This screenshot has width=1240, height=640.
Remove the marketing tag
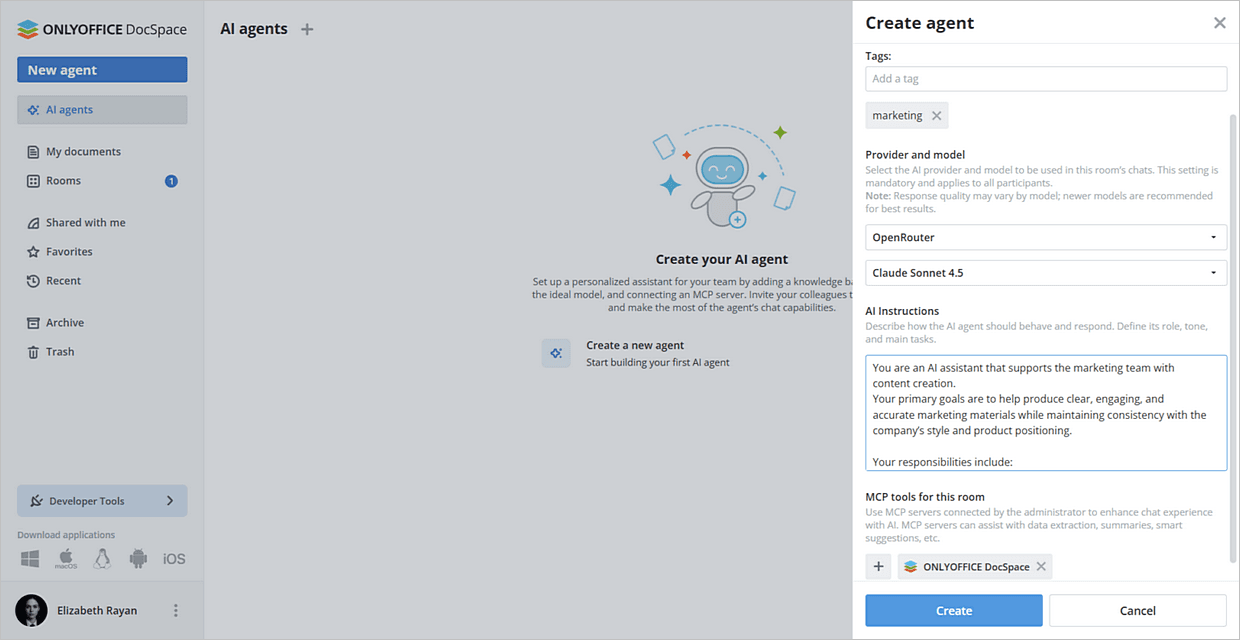coord(936,115)
